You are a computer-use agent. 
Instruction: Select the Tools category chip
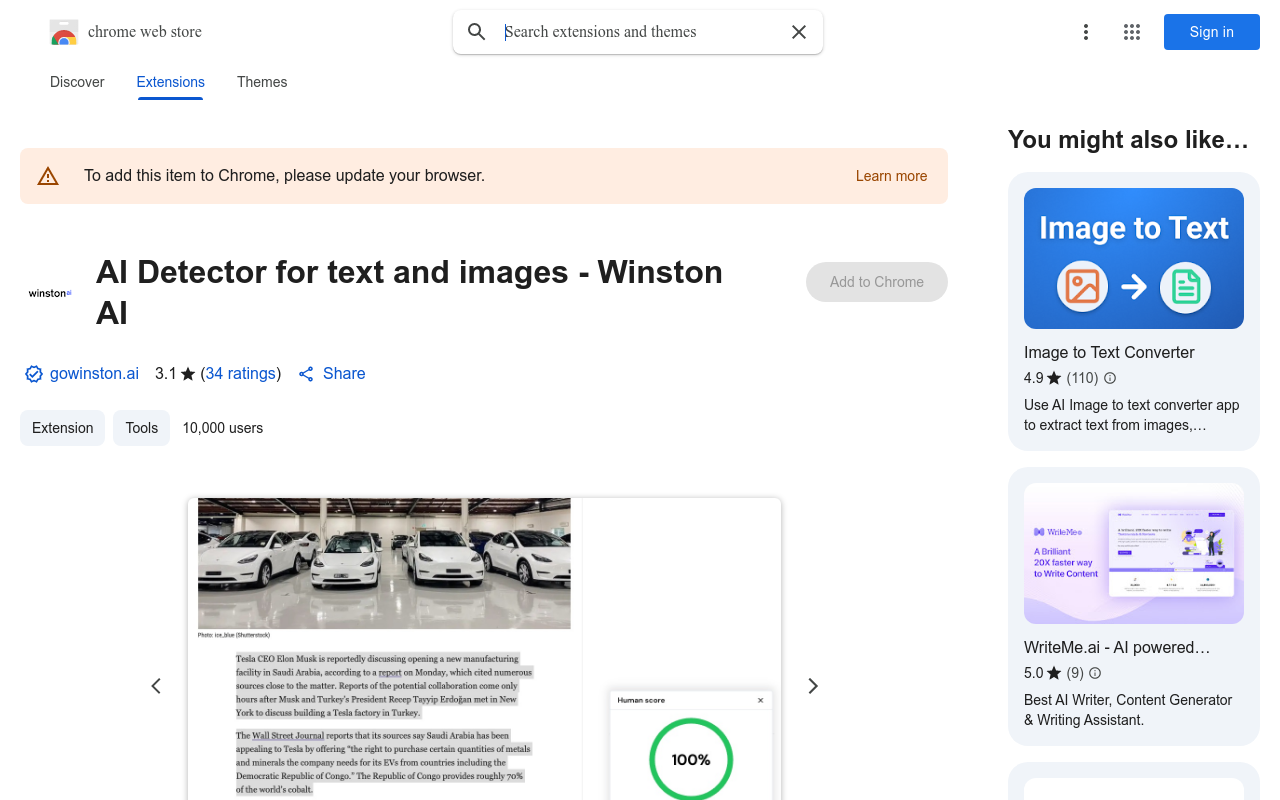coord(141,428)
